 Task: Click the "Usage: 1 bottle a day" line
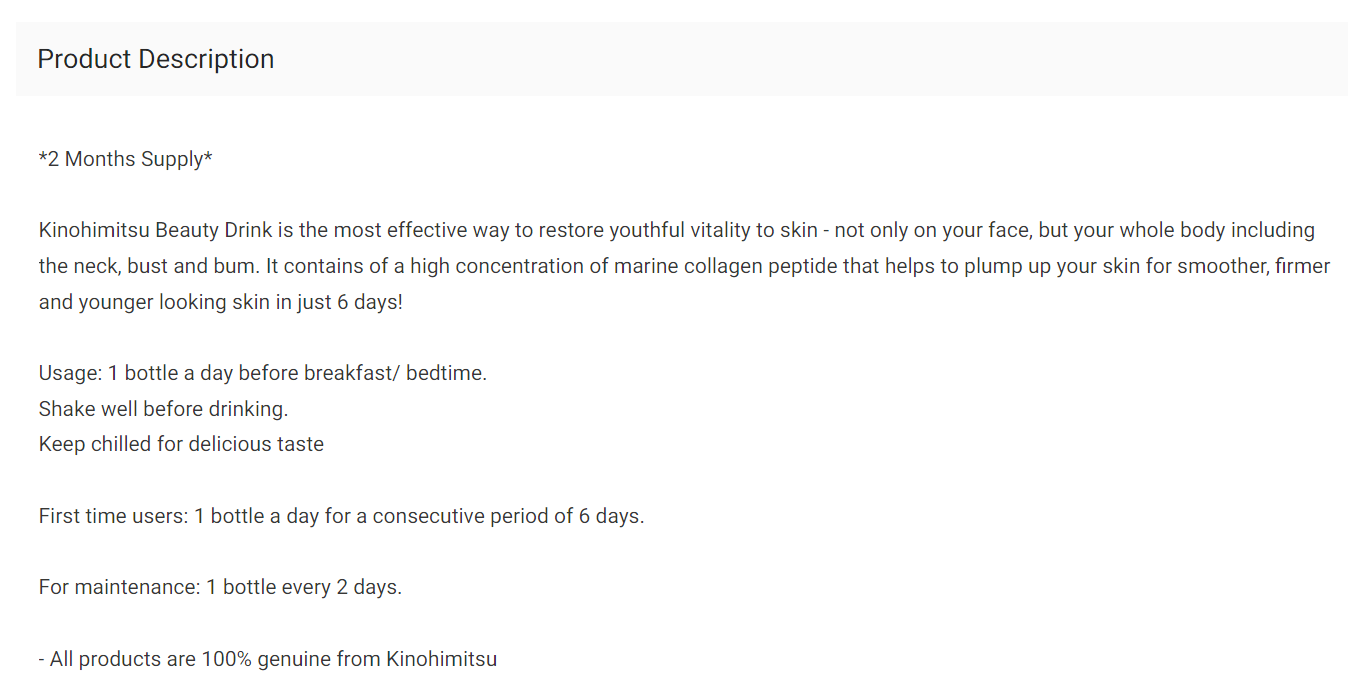[x=263, y=373]
